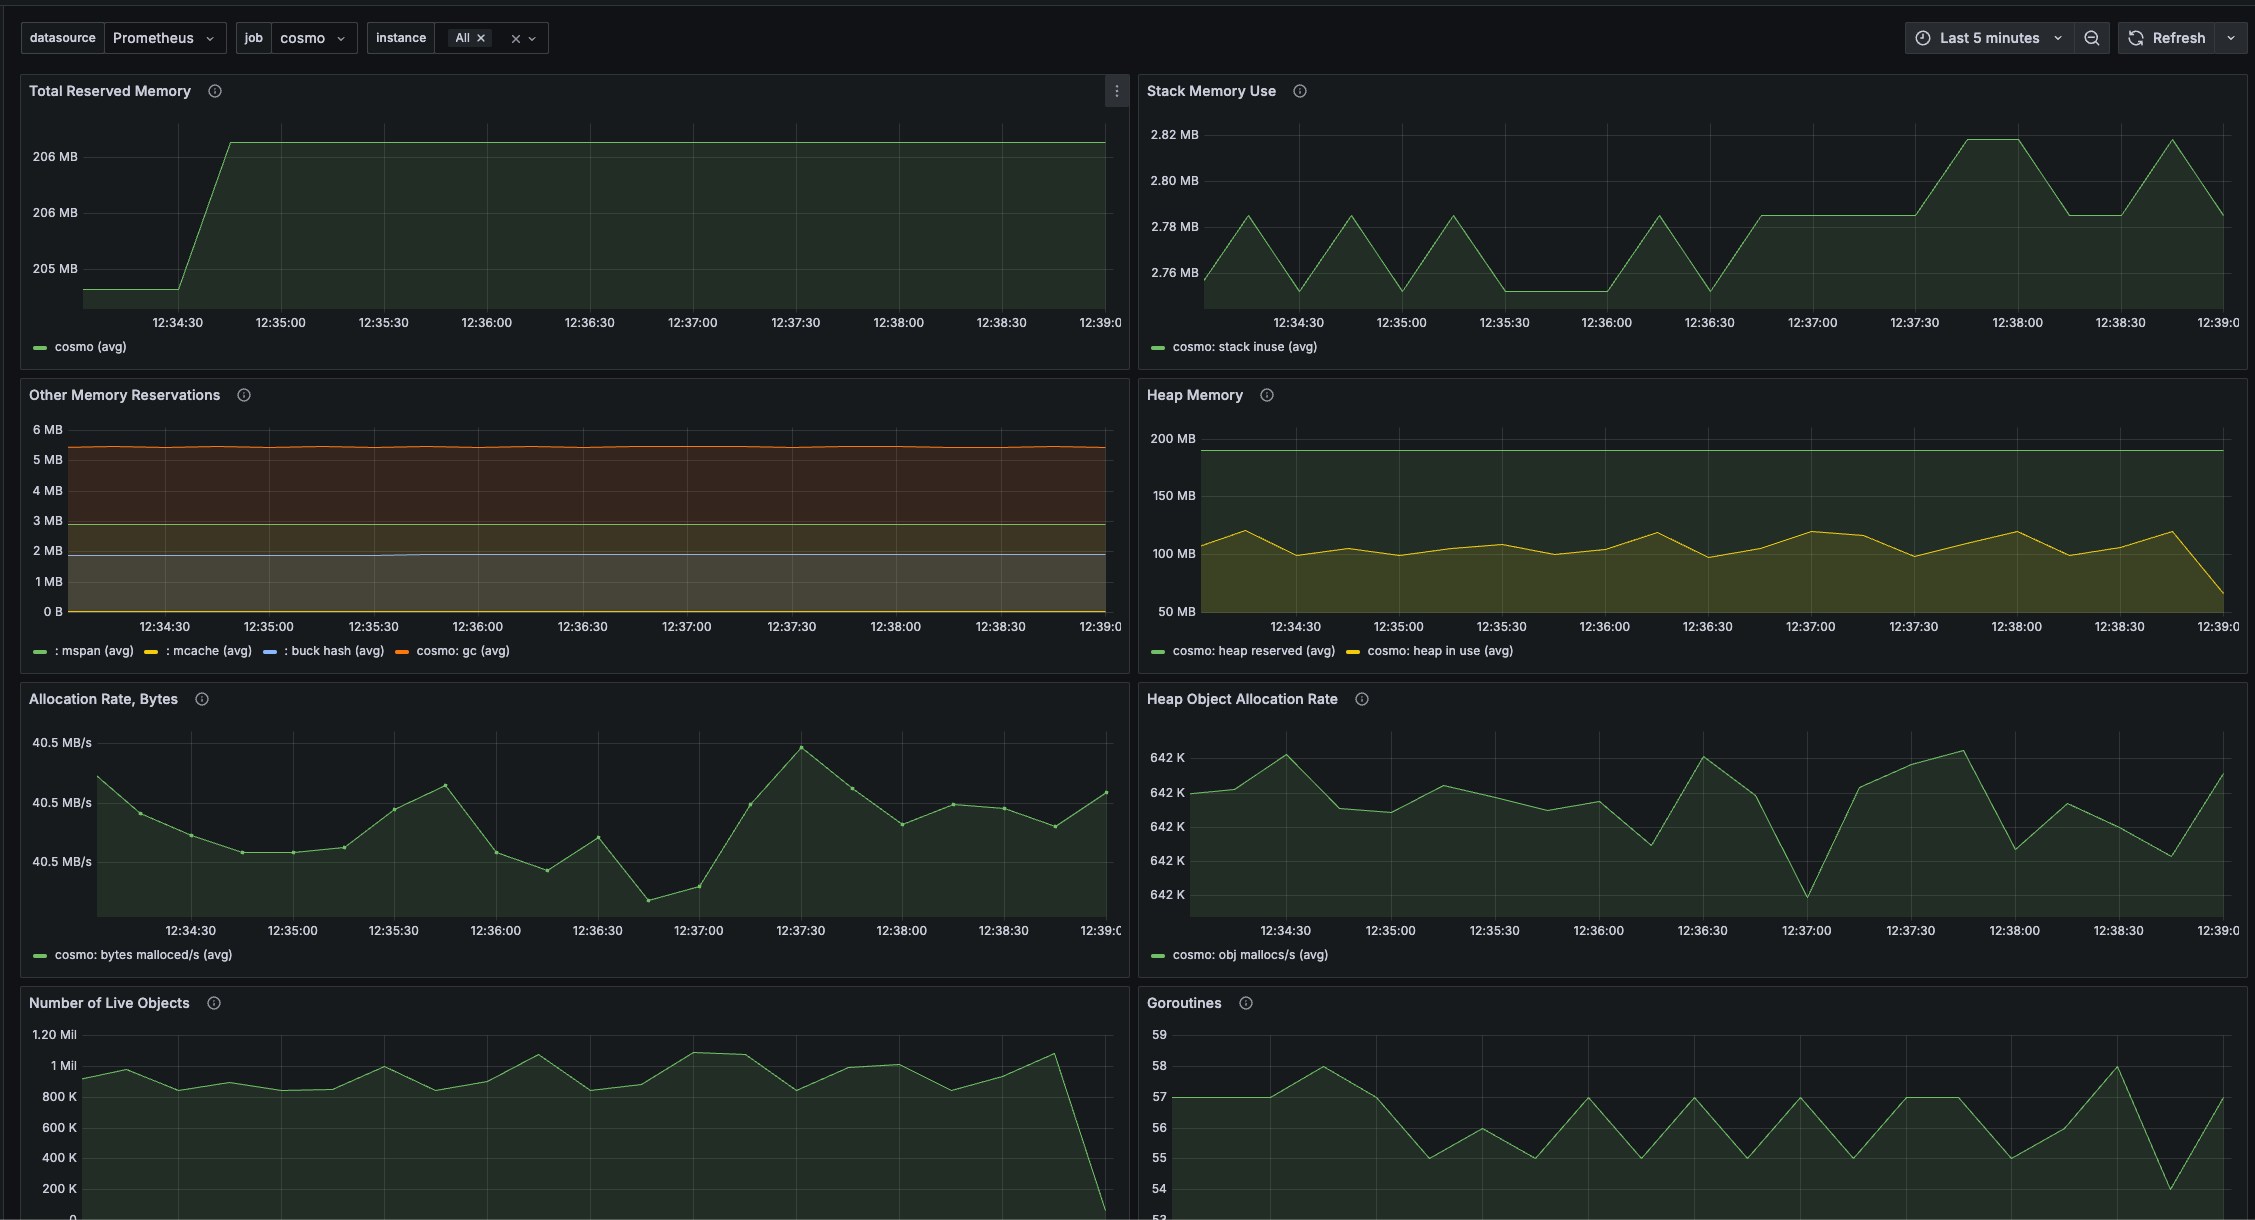Click the info icon on Stack Memory Use panel
The image size is (2255, 1220).
(x=1299, y=91)
